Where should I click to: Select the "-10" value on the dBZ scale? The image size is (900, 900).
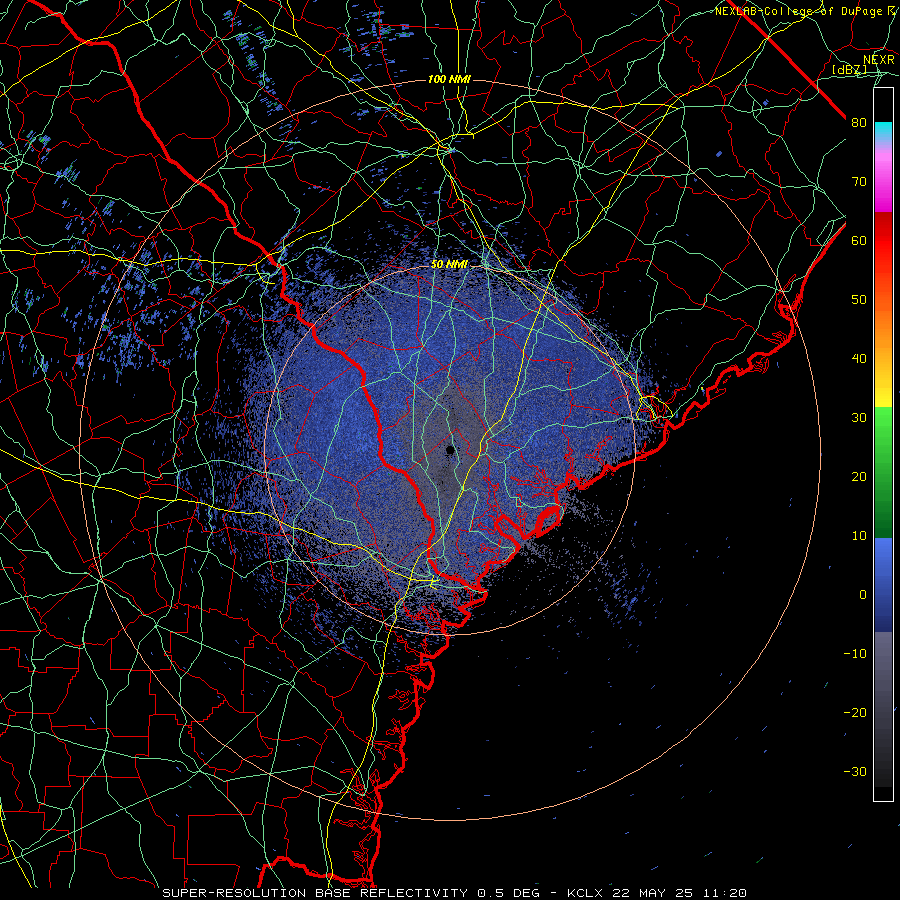[855, 653]
